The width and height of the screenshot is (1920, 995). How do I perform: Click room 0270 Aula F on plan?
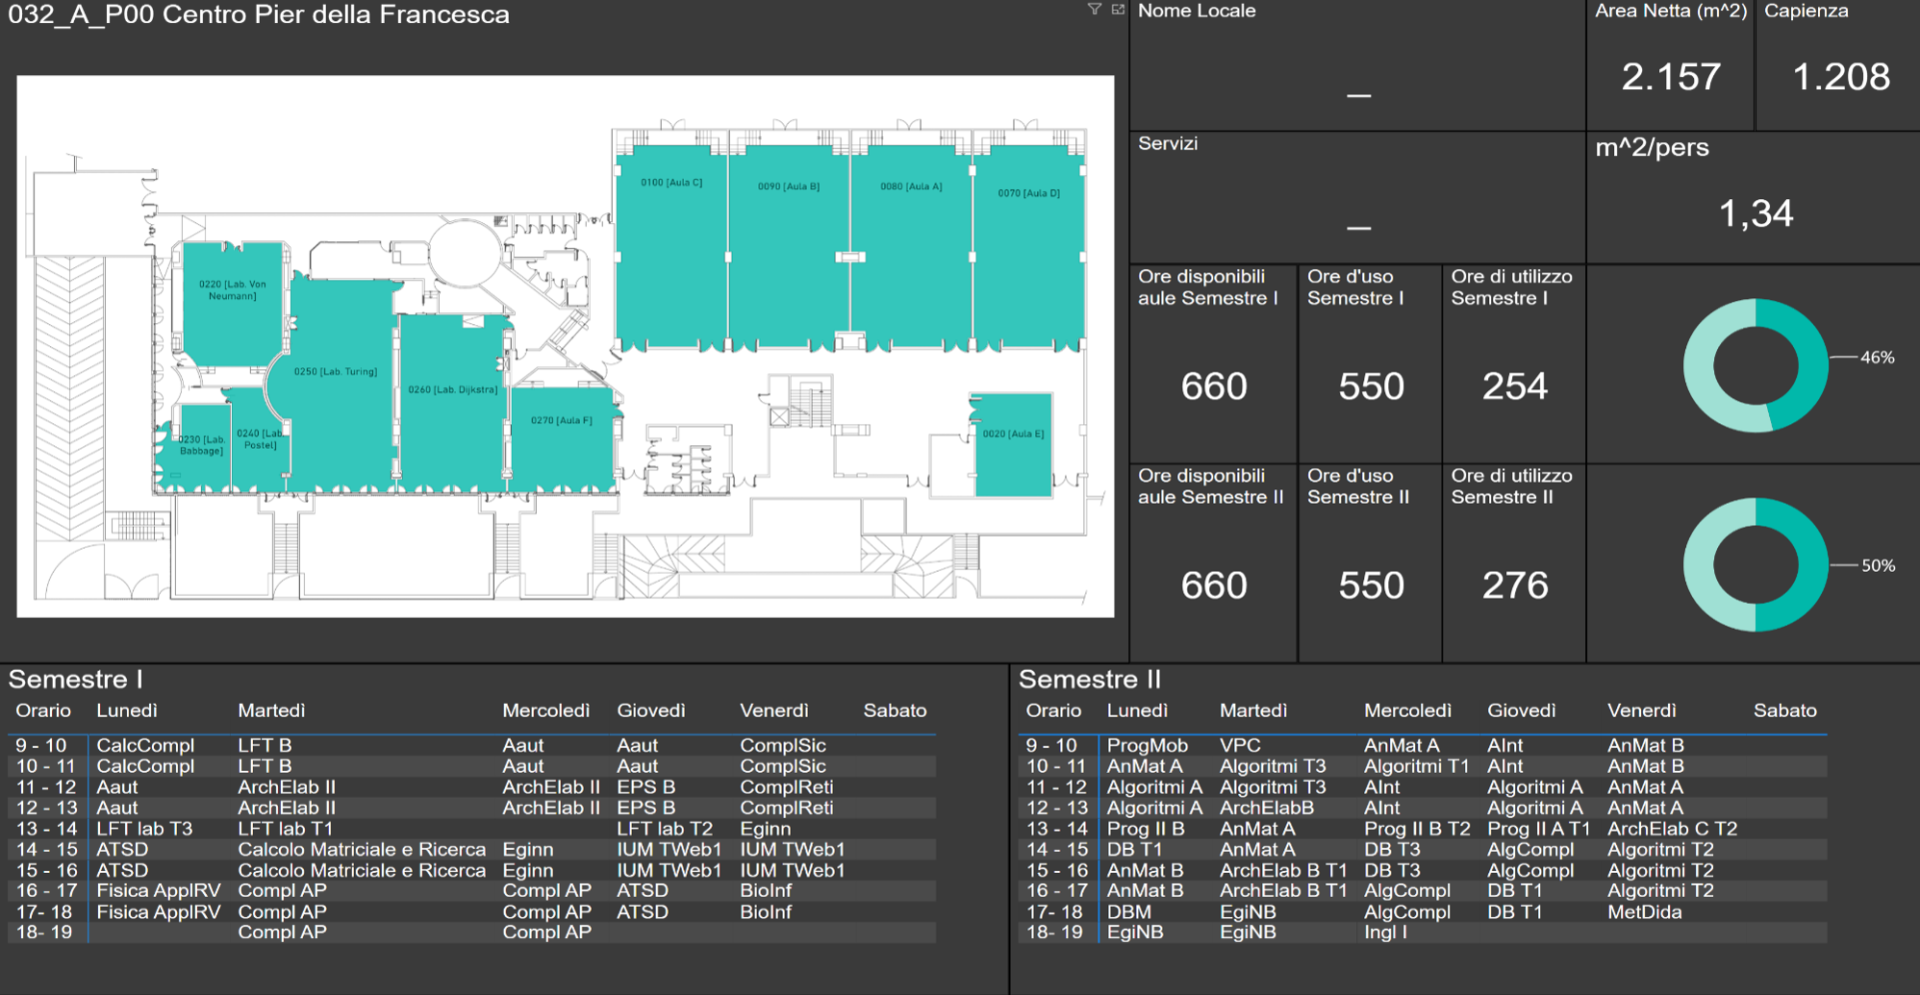pos(561,440)
